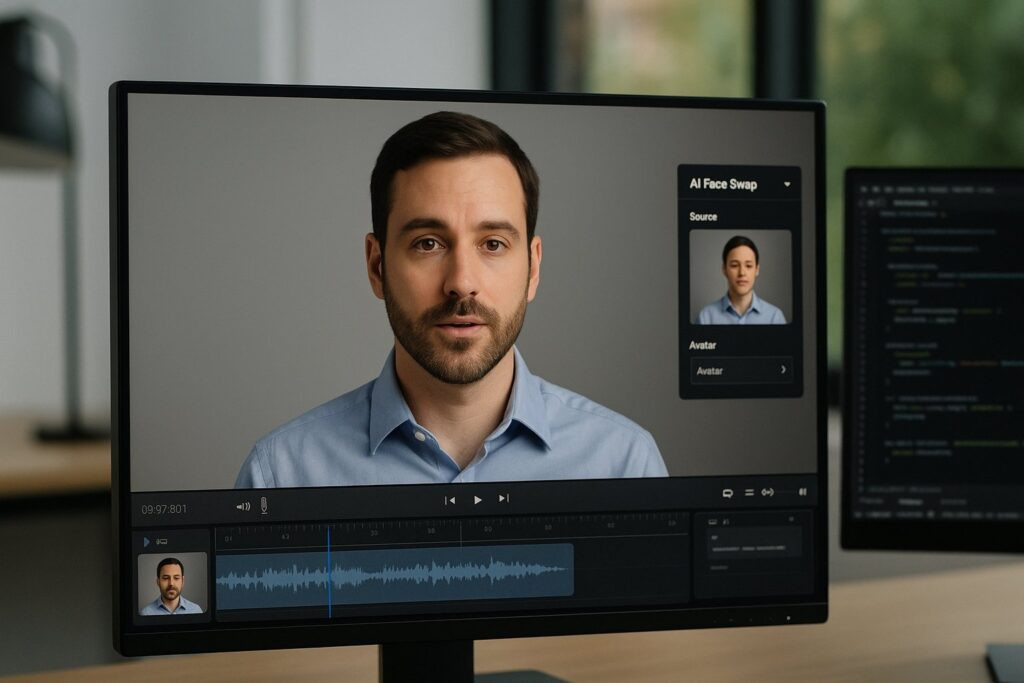Click the blue playhead marker on the timeline

(x=330, y=570)
